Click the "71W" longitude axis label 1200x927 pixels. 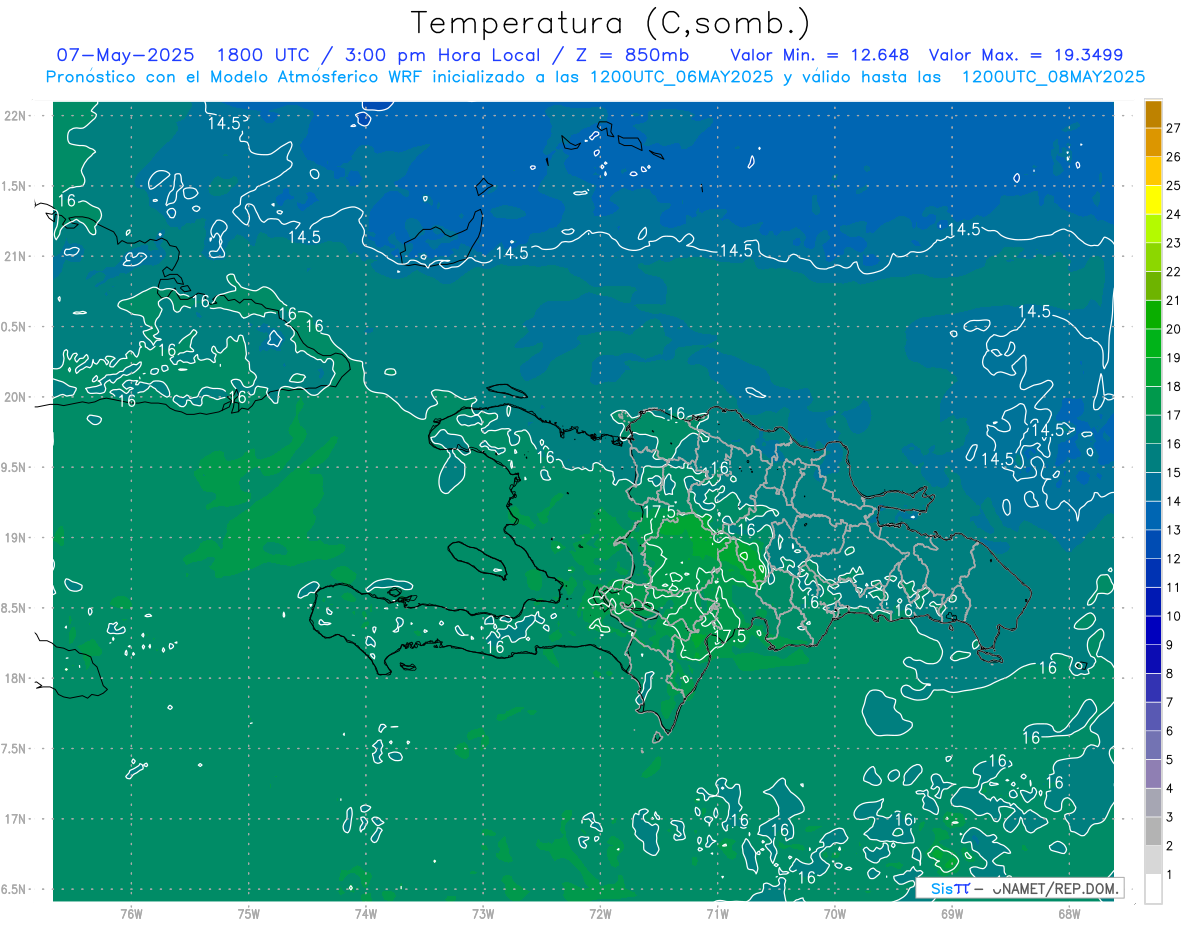717,913
